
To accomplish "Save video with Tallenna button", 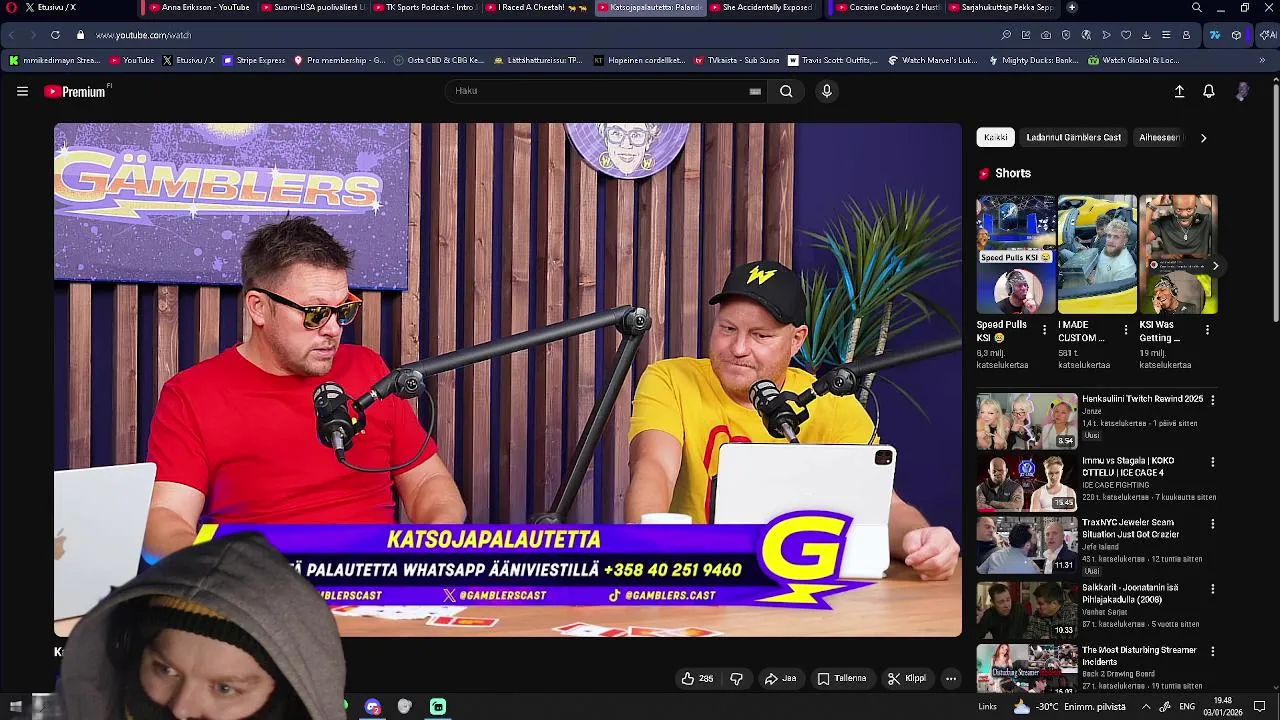I will coord(842,678).
